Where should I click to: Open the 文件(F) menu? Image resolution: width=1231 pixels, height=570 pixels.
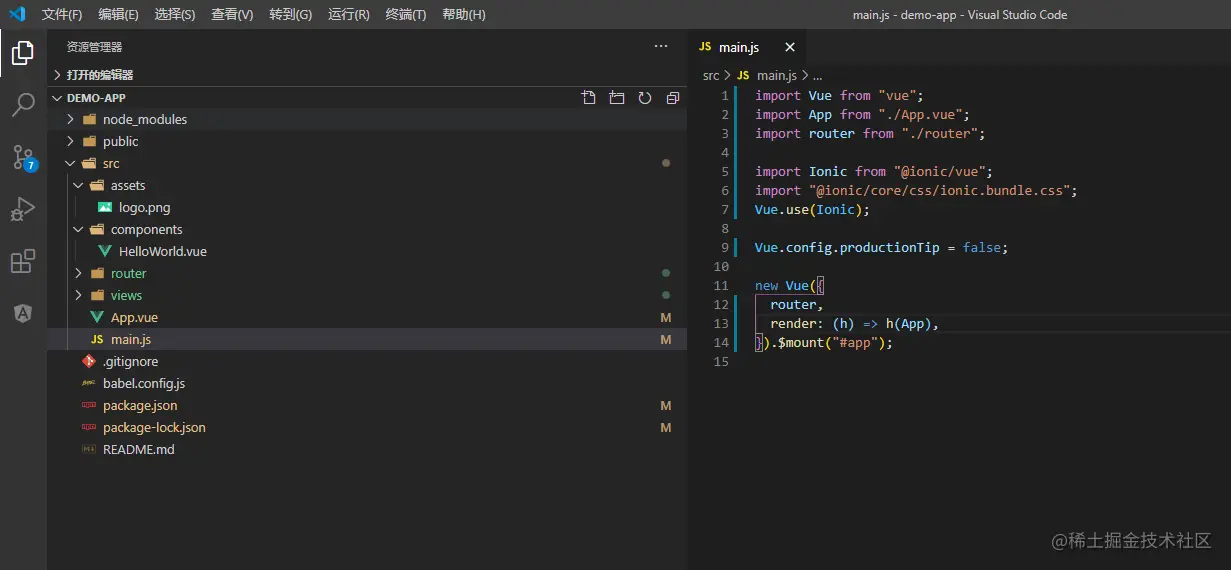[x=62, y=15]
